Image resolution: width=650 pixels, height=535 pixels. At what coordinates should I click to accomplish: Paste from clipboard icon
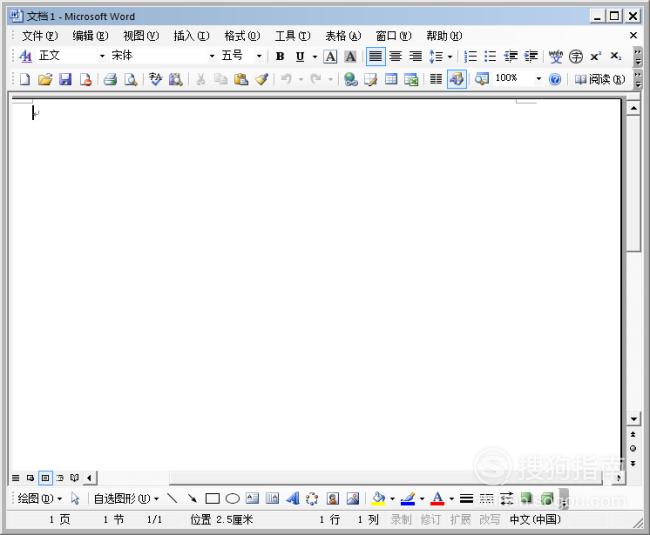coord(241,79)
